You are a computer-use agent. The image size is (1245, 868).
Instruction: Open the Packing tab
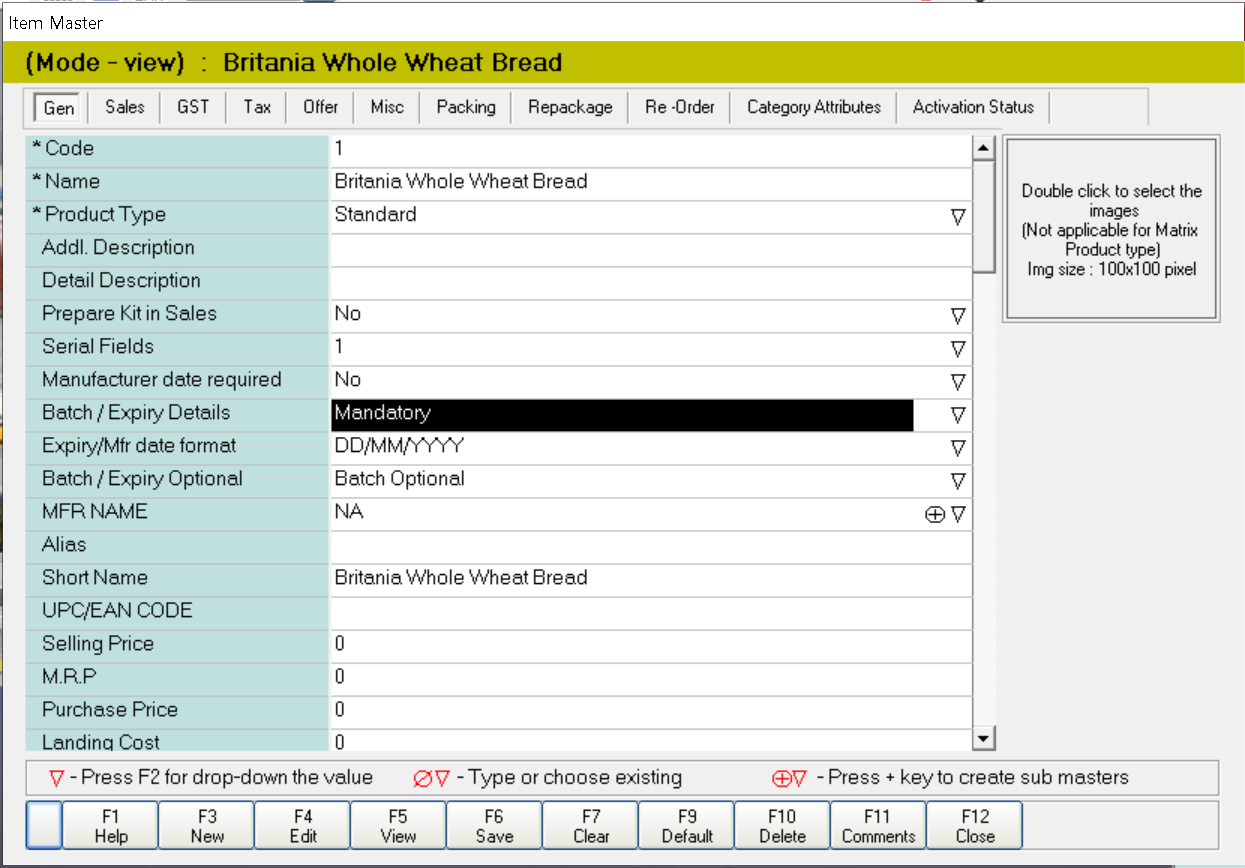466,107
